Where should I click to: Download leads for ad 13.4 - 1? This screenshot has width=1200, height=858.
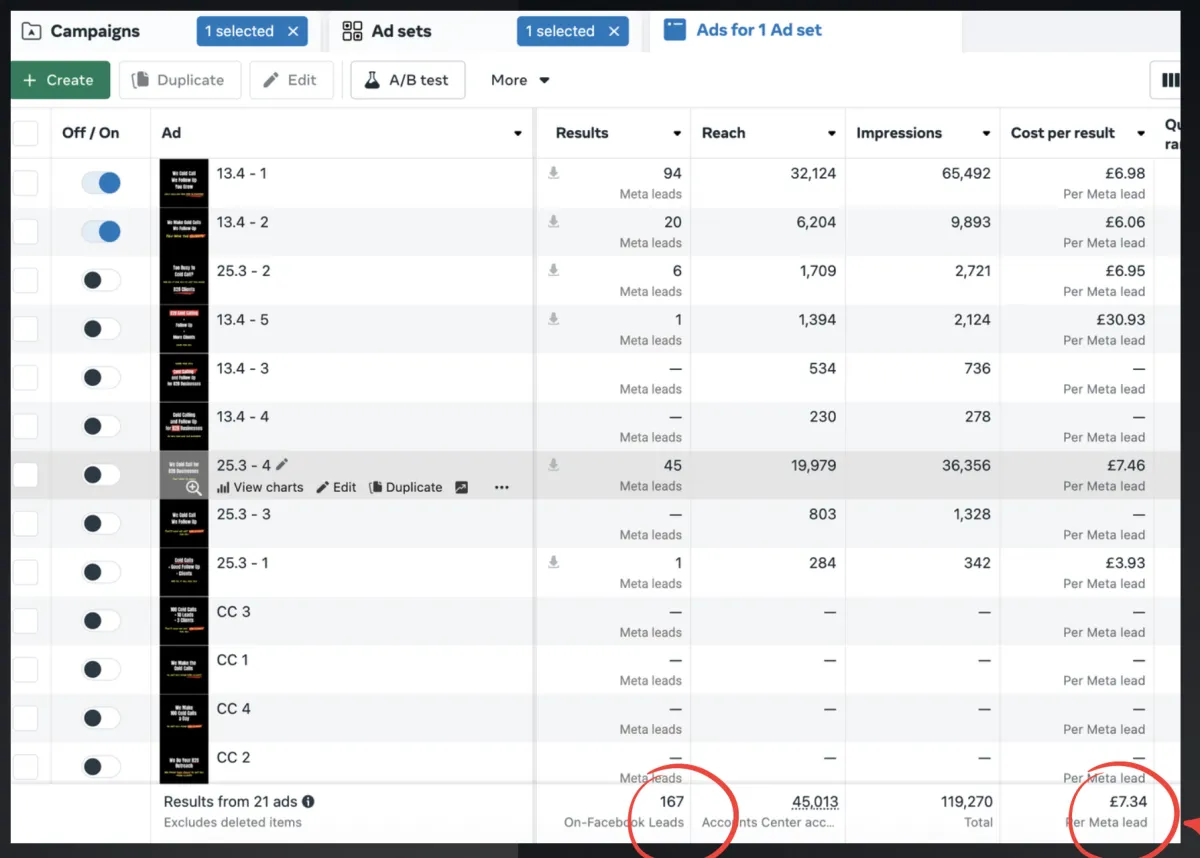click(x=553, y=173)
